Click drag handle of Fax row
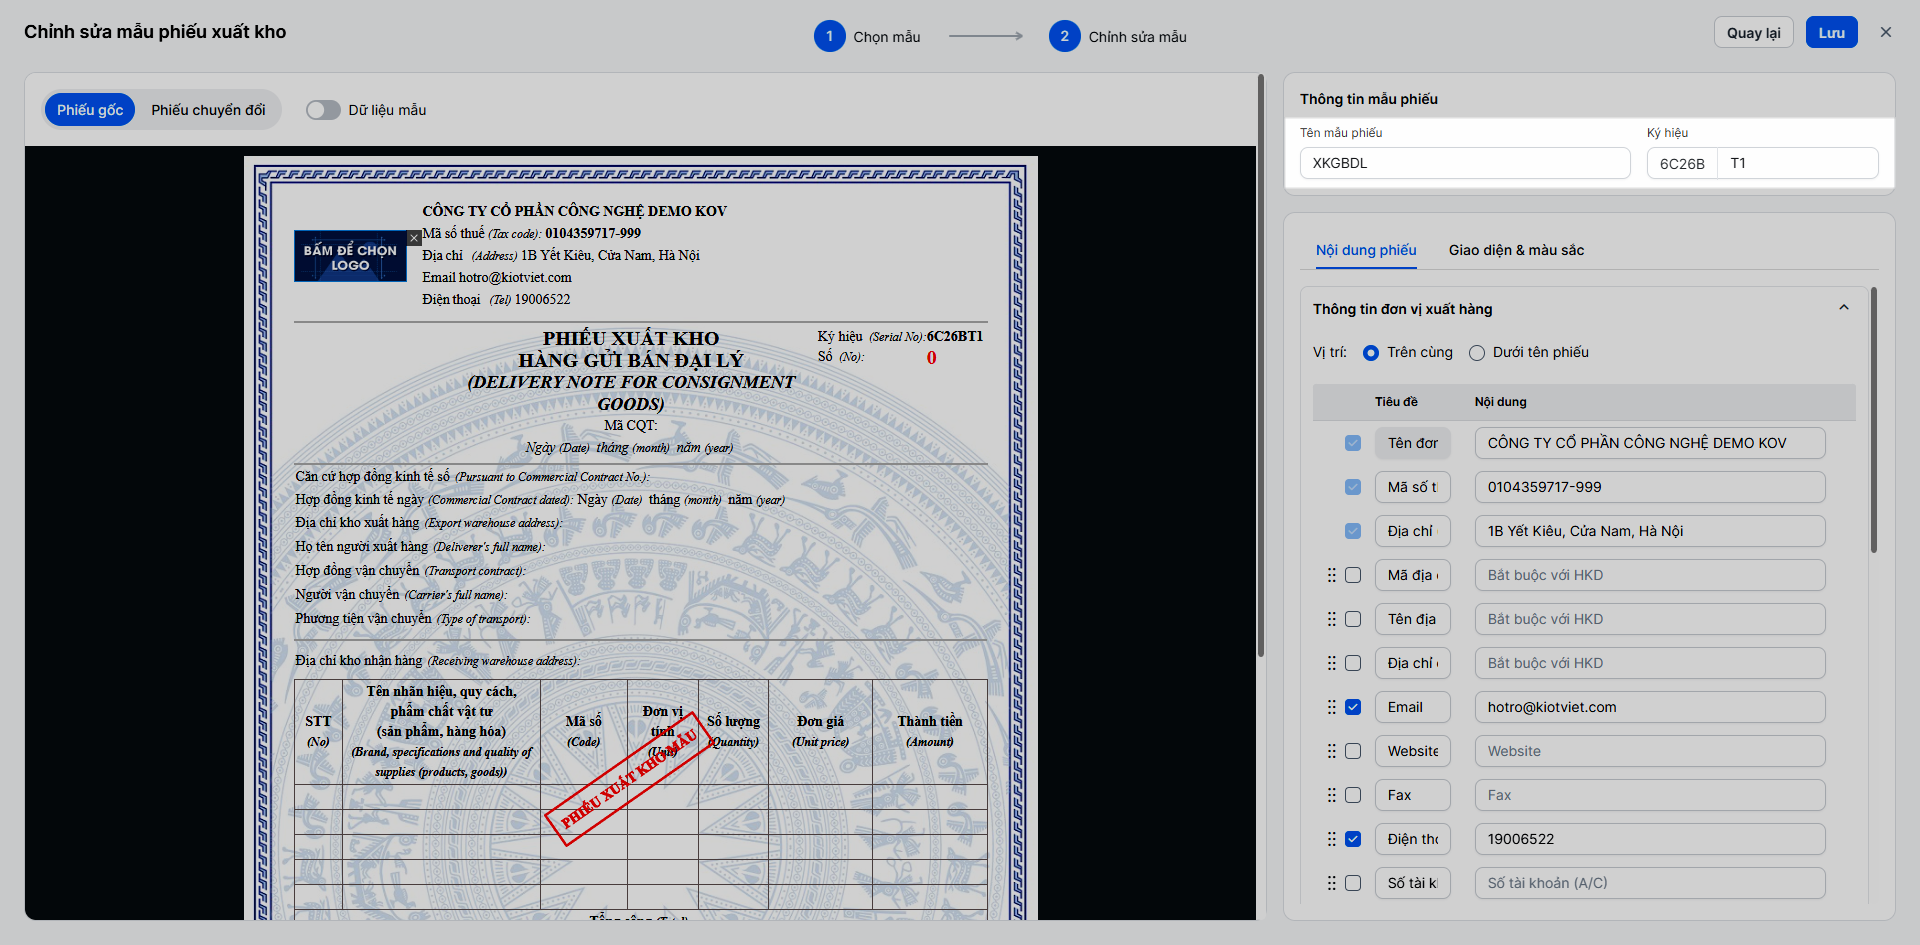Screen dimensions: 1920x945 click(x=1331, y=795)
